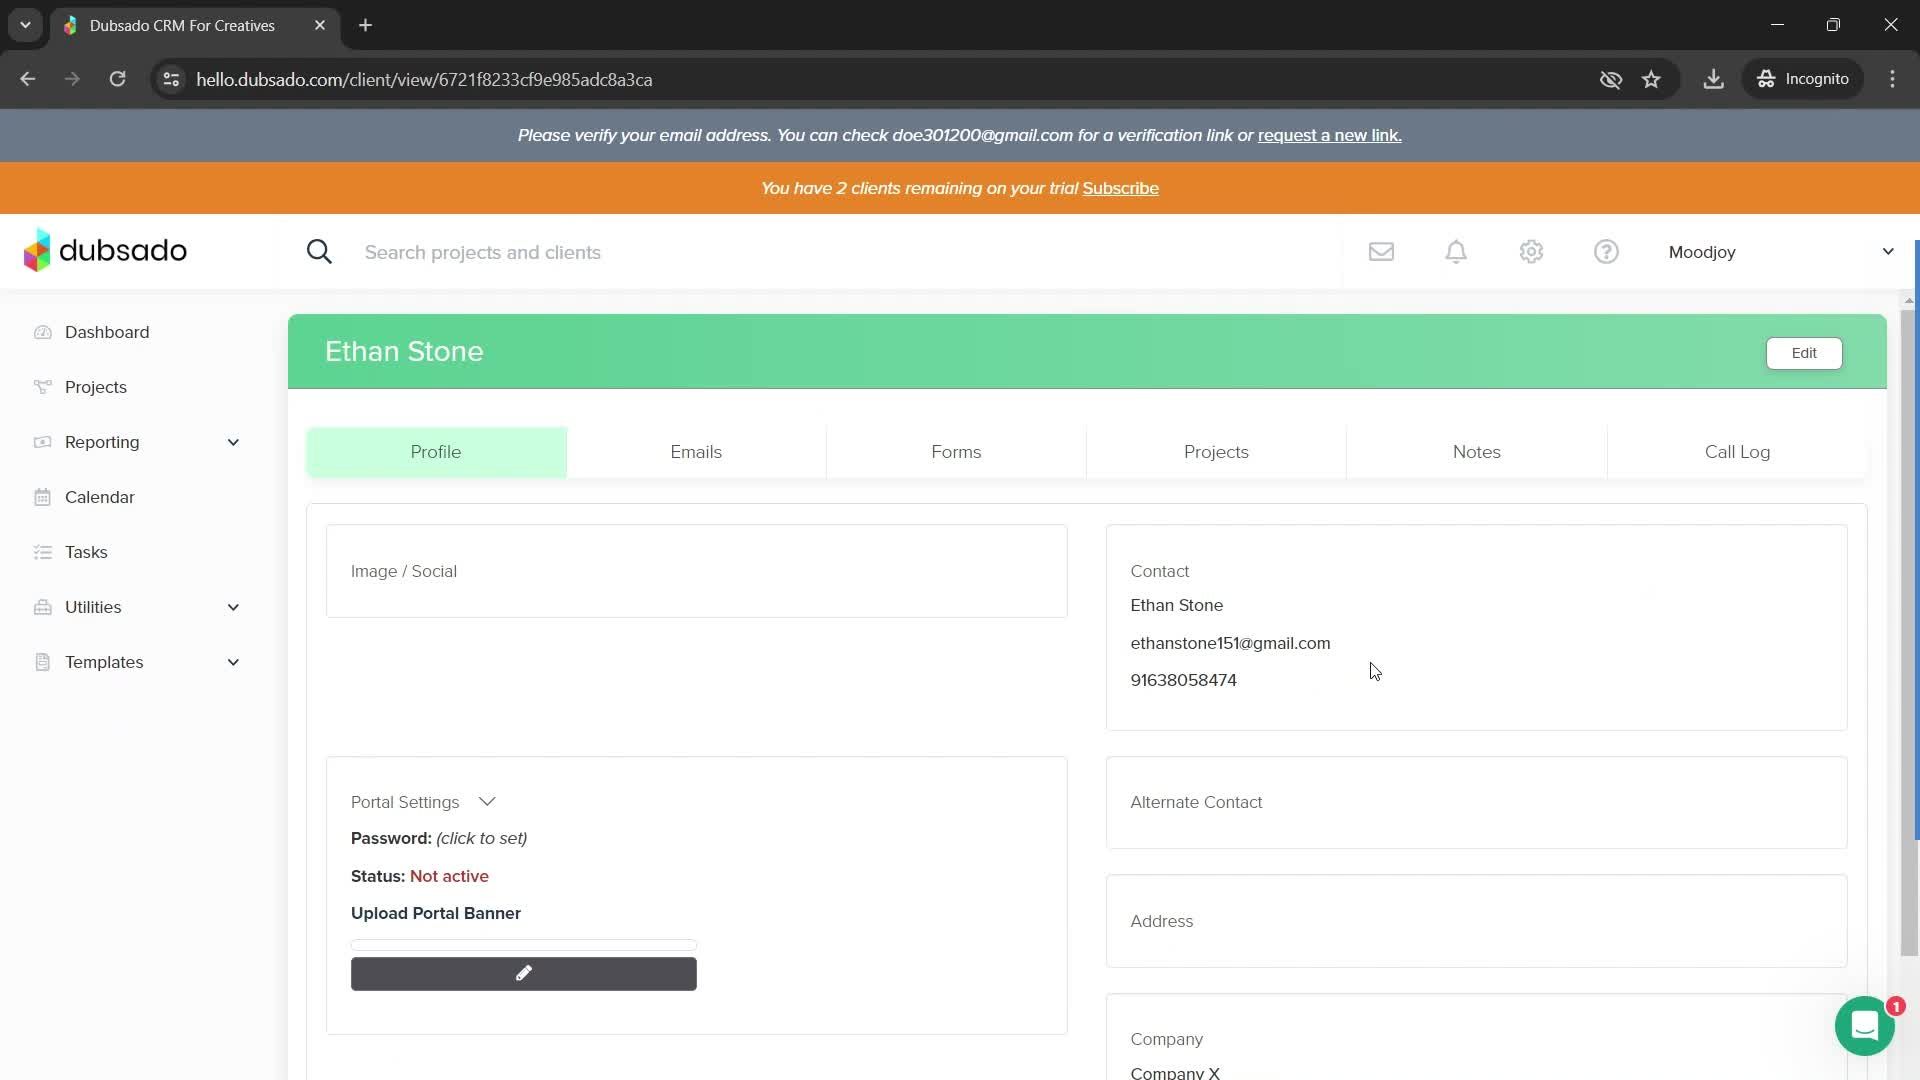1920x1080 pixels.
Task: Click the Templates document icon
Action: (42, 662)
